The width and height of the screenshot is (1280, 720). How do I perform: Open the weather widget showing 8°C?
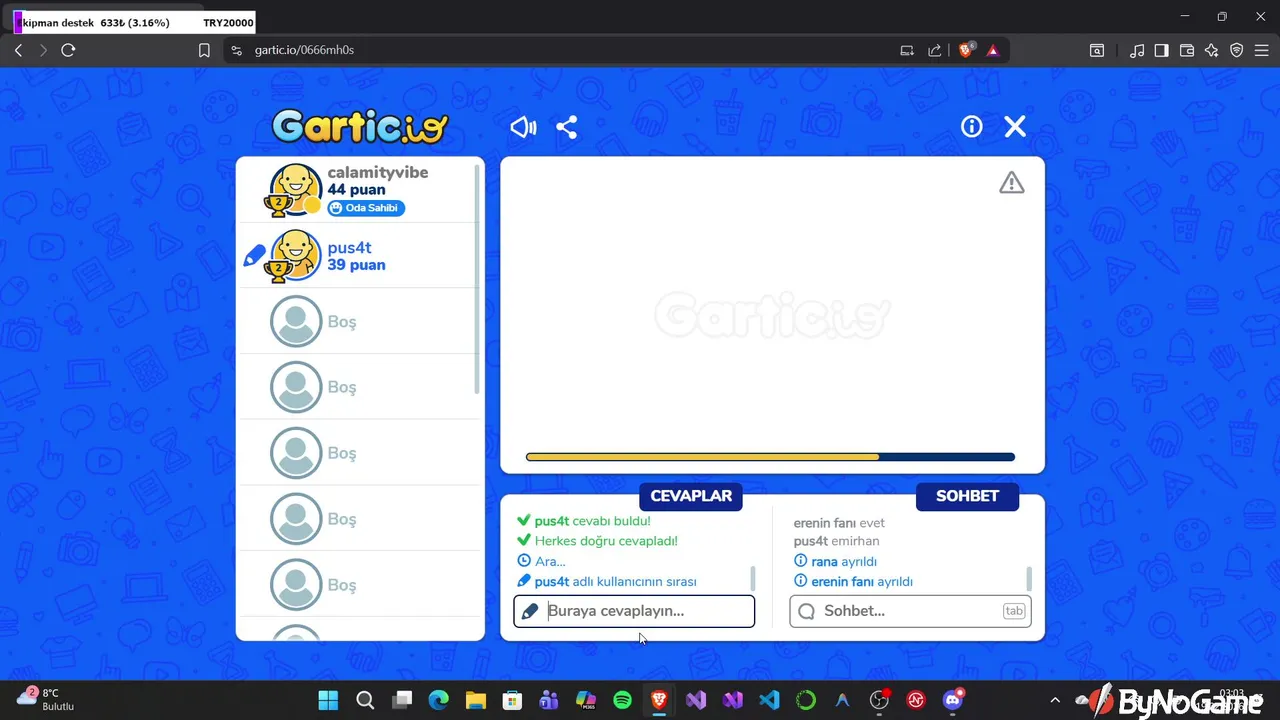[45, 699]
